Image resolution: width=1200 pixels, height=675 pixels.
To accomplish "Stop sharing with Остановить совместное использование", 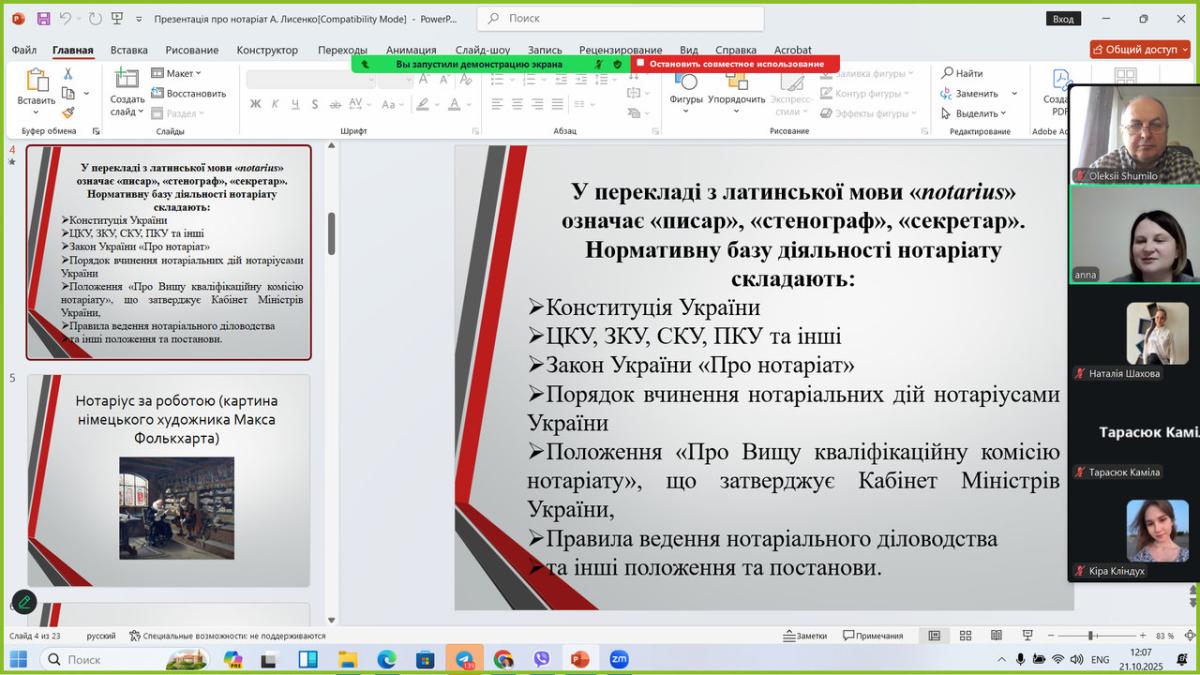I will pos(735,64).
